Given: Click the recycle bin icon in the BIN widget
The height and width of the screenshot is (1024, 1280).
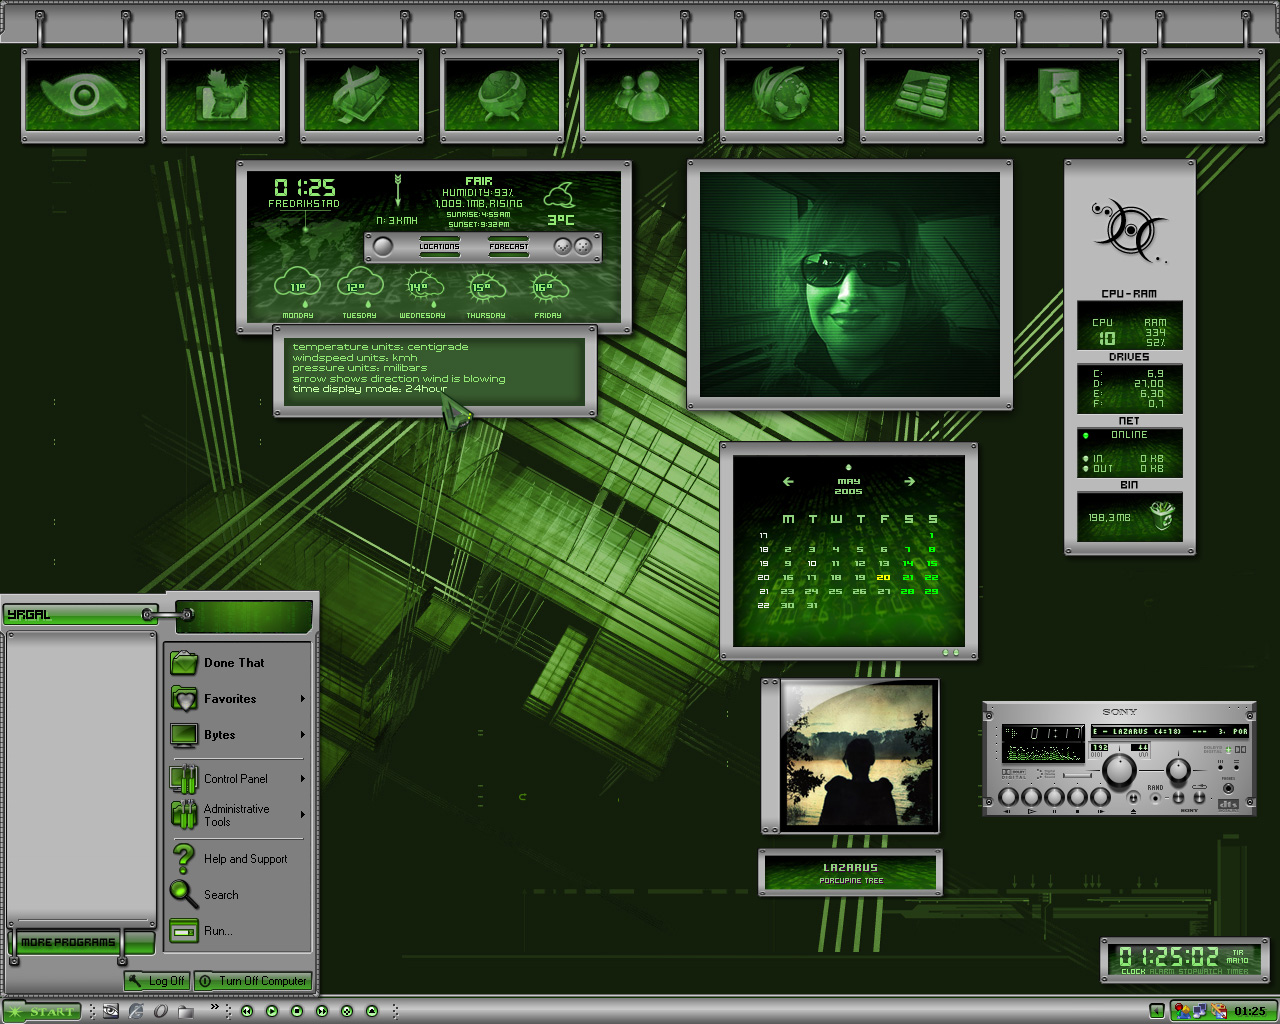Looking at the screenshot, I should (1165, 515).
